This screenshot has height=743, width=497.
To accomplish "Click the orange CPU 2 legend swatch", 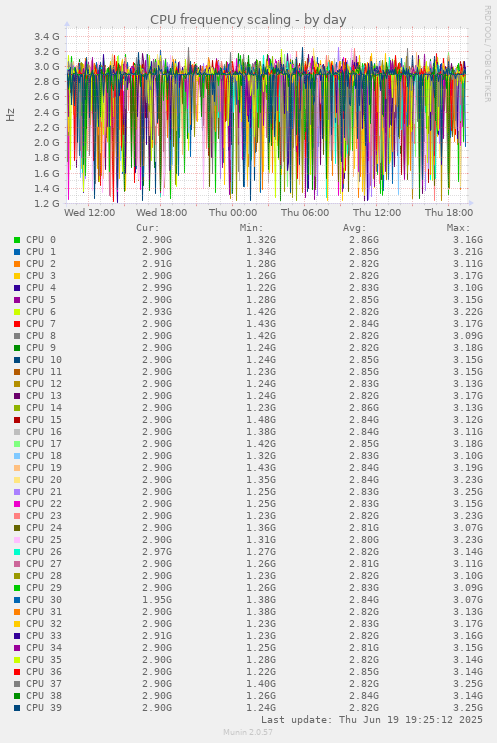I will [x=17, y=264].
